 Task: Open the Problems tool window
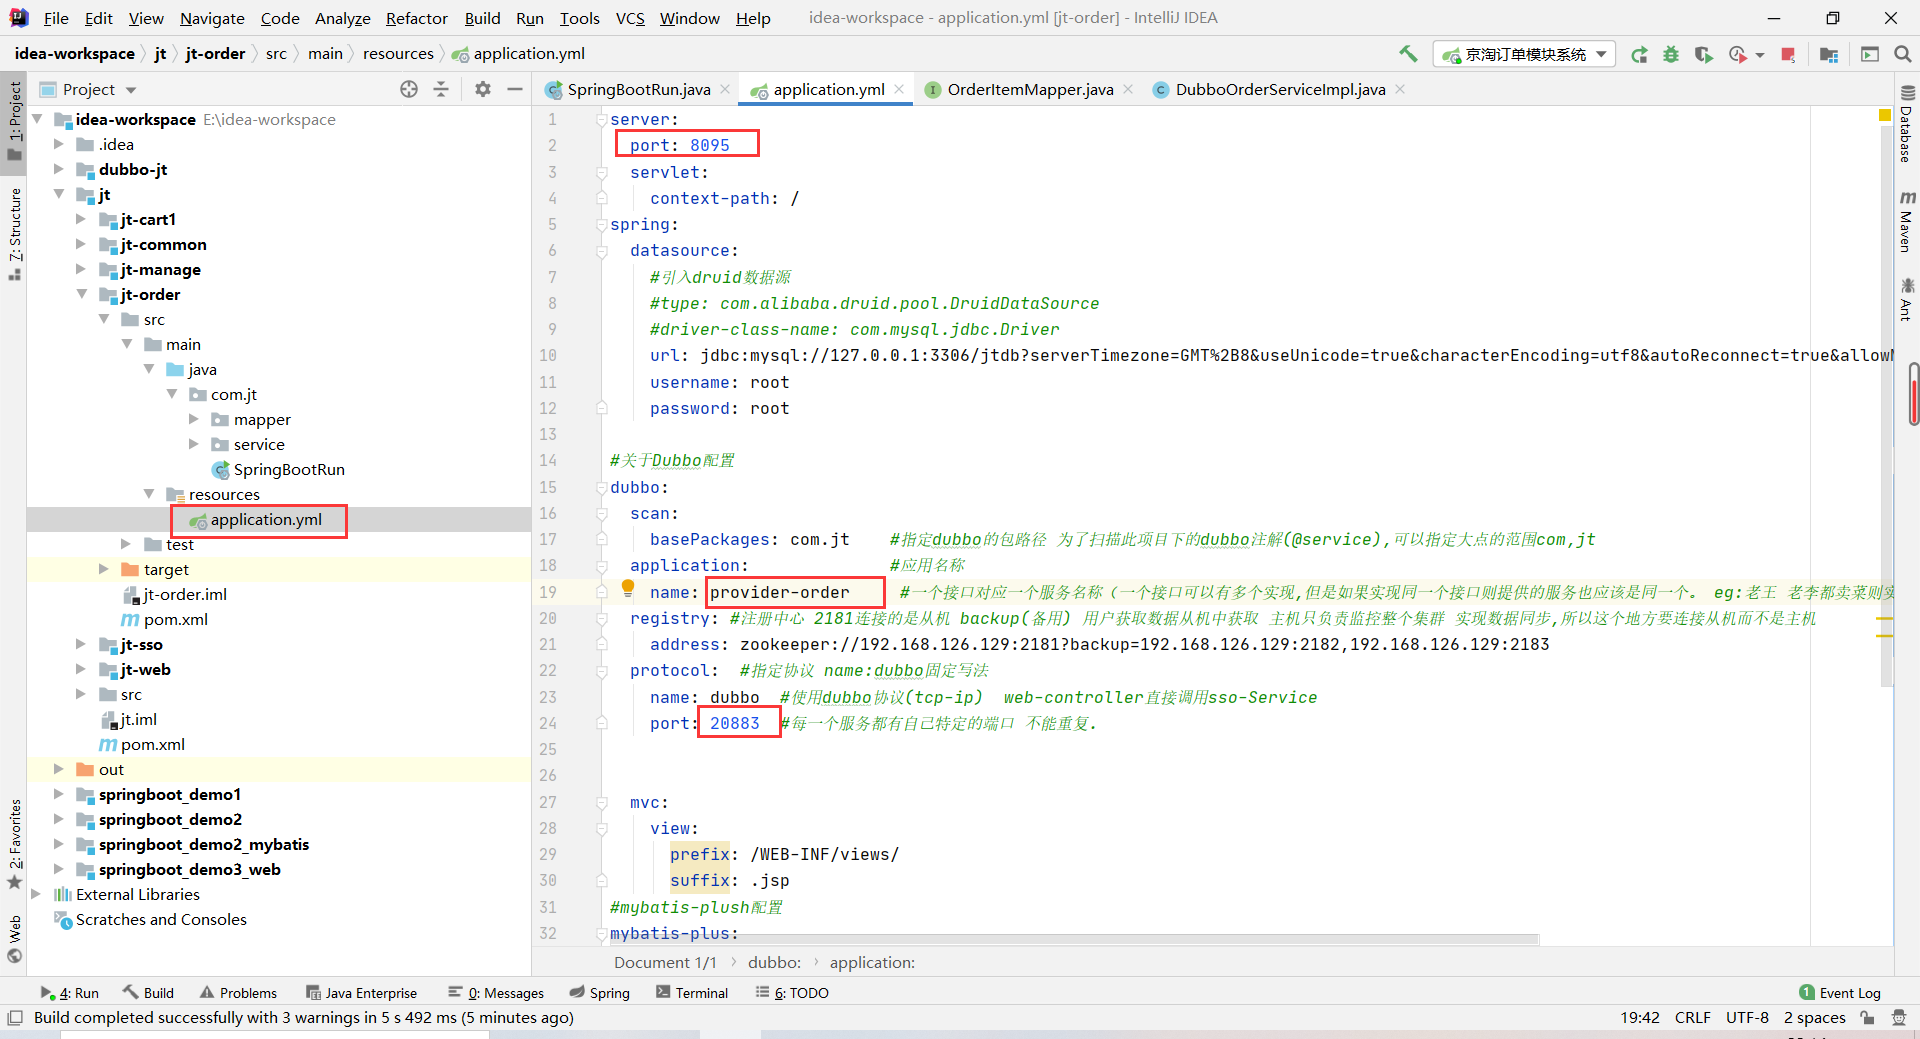pos(238,993)
